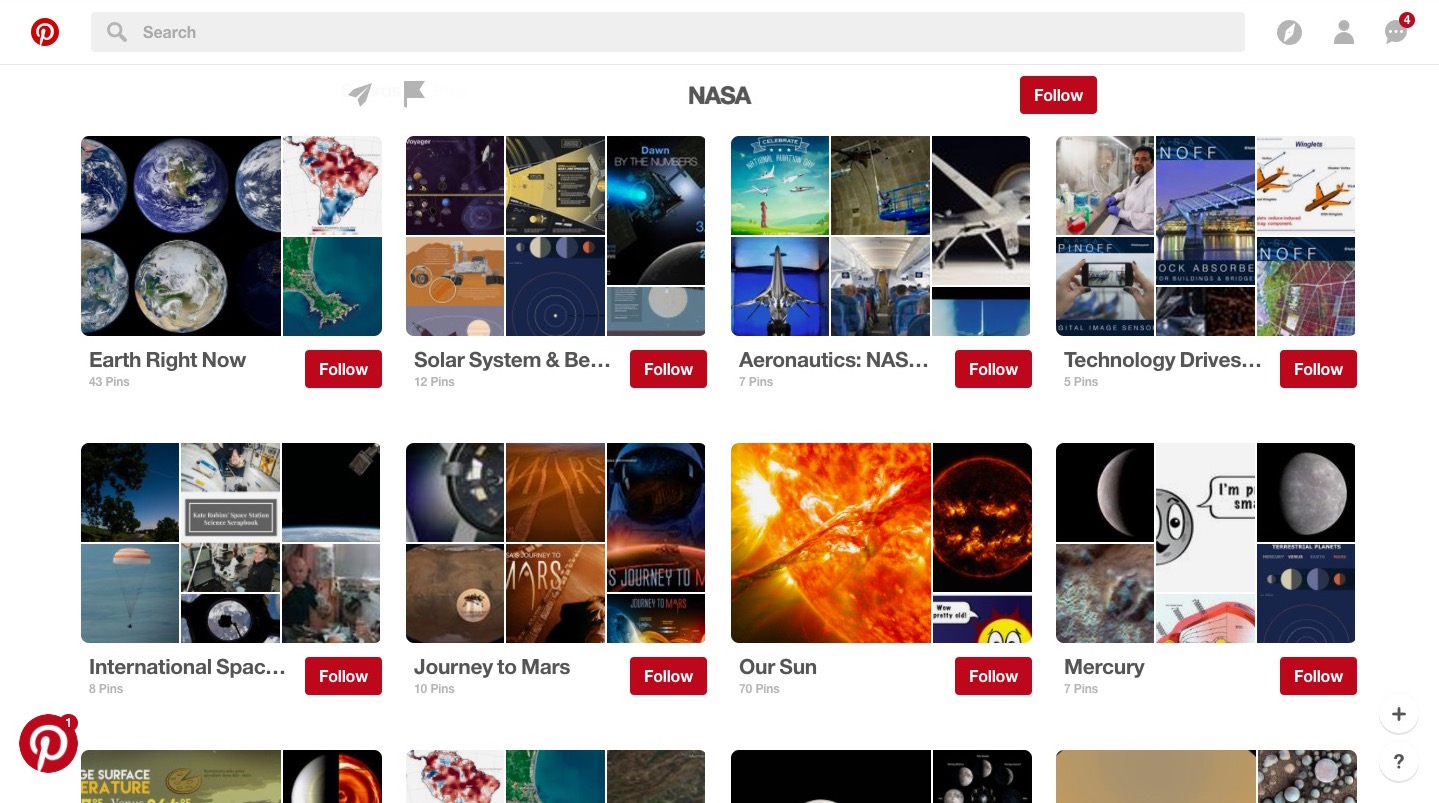Screen dimensions: 1439x803
Task: Click the paper plane send icon
Action: click(x=360, y=94)
